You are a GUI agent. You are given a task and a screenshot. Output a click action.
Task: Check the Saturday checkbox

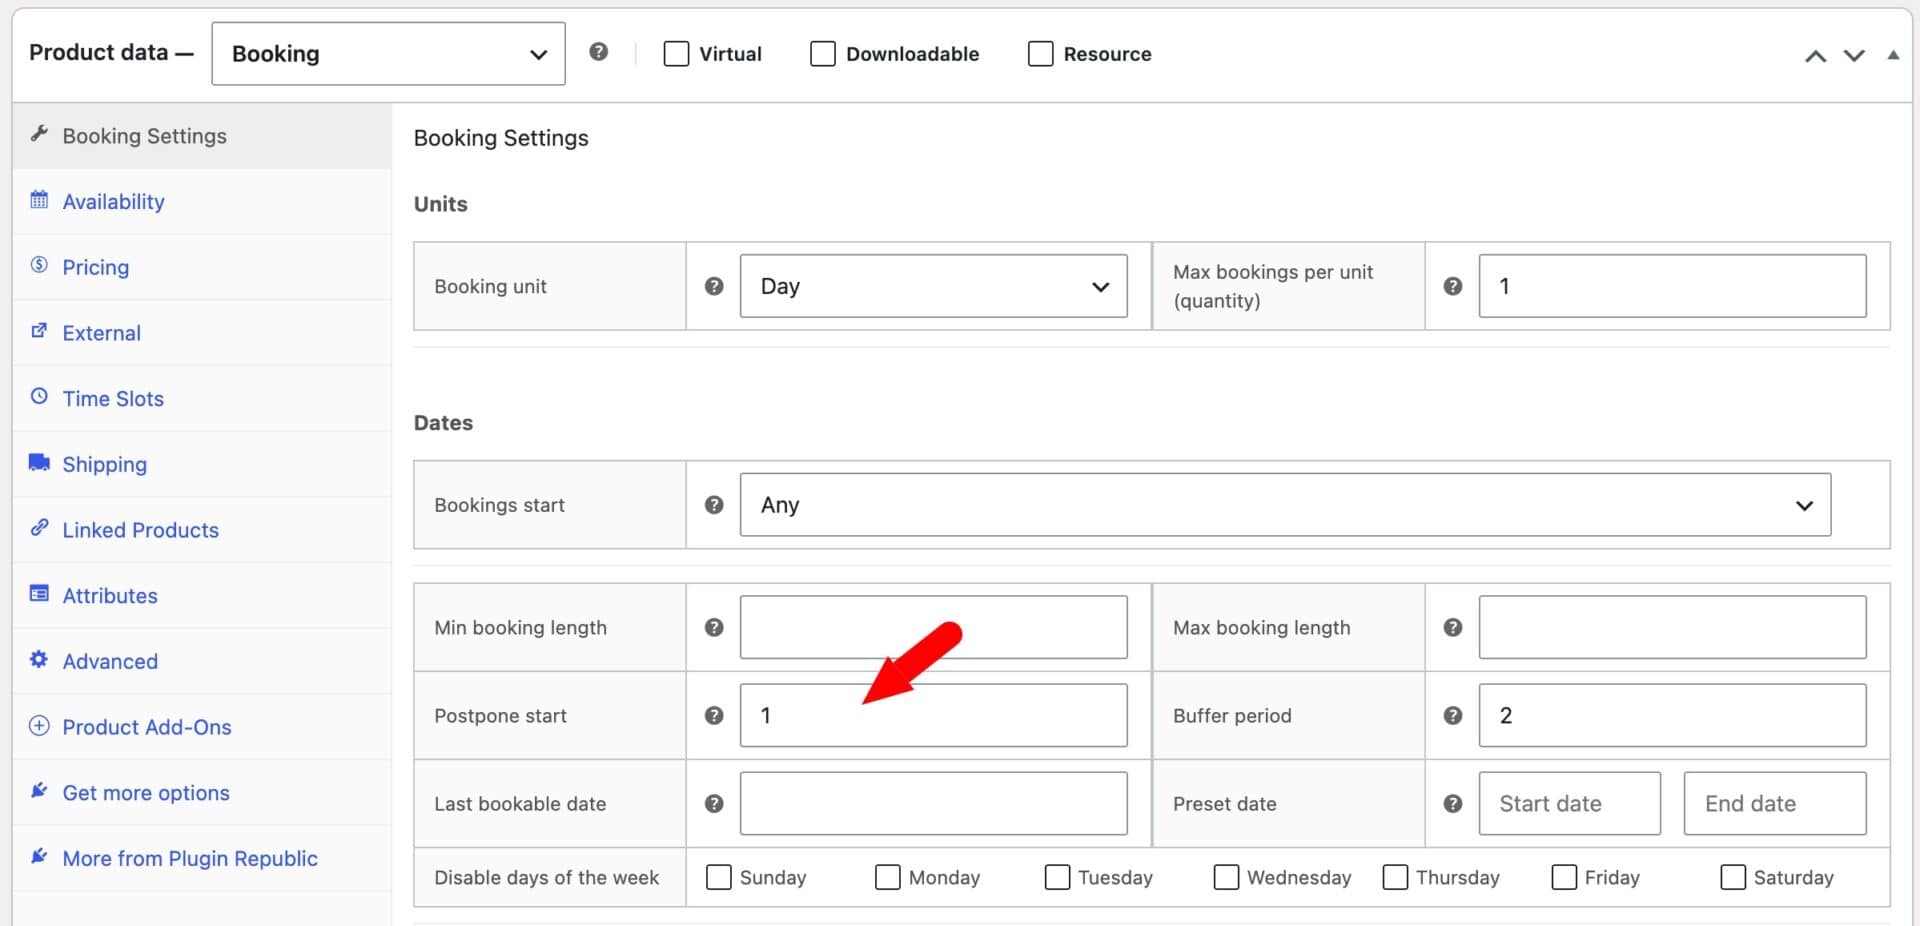(x=1733, y=877)
